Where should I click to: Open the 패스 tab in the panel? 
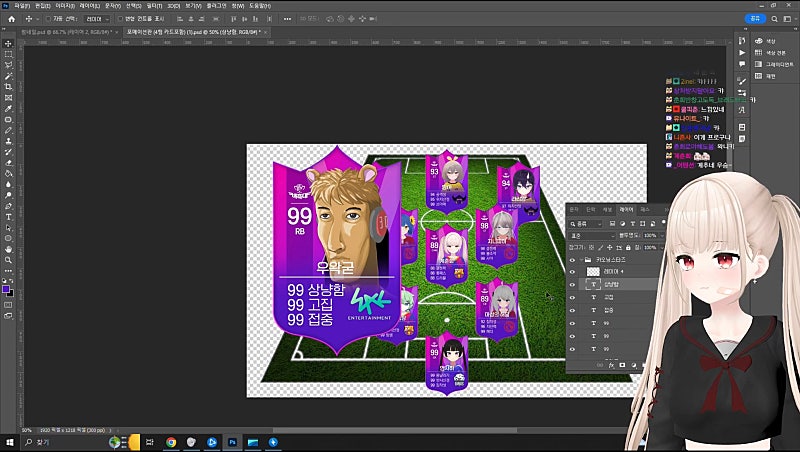click(x=647, y=209)
